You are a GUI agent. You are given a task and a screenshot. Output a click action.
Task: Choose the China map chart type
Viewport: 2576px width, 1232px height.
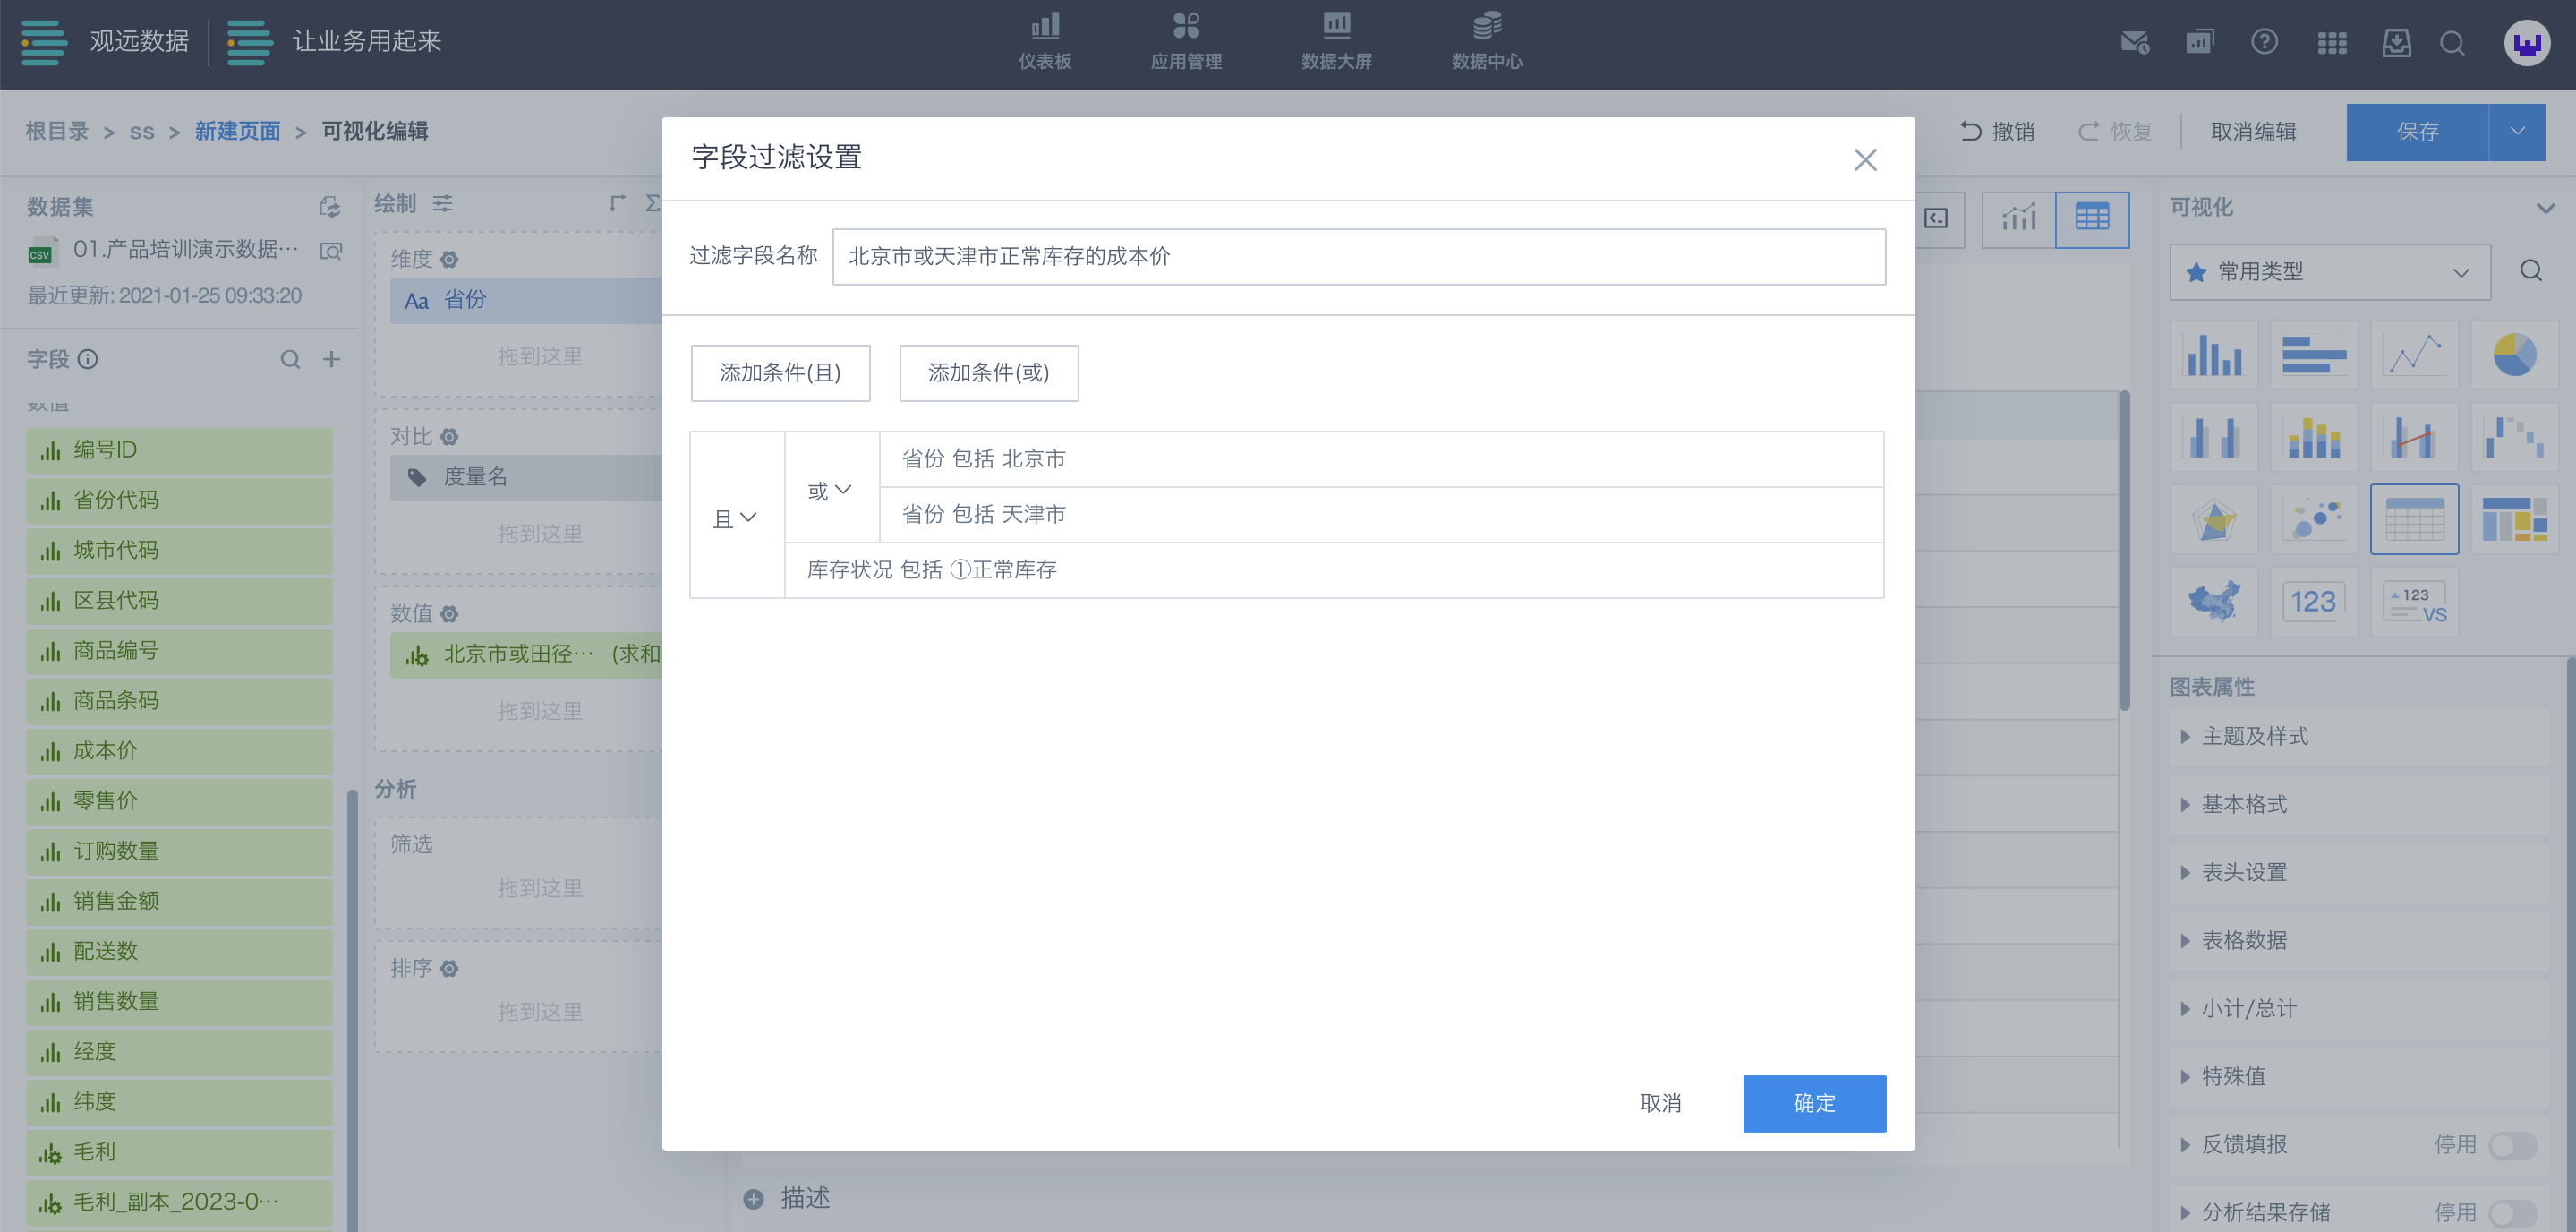[2214, 602]
